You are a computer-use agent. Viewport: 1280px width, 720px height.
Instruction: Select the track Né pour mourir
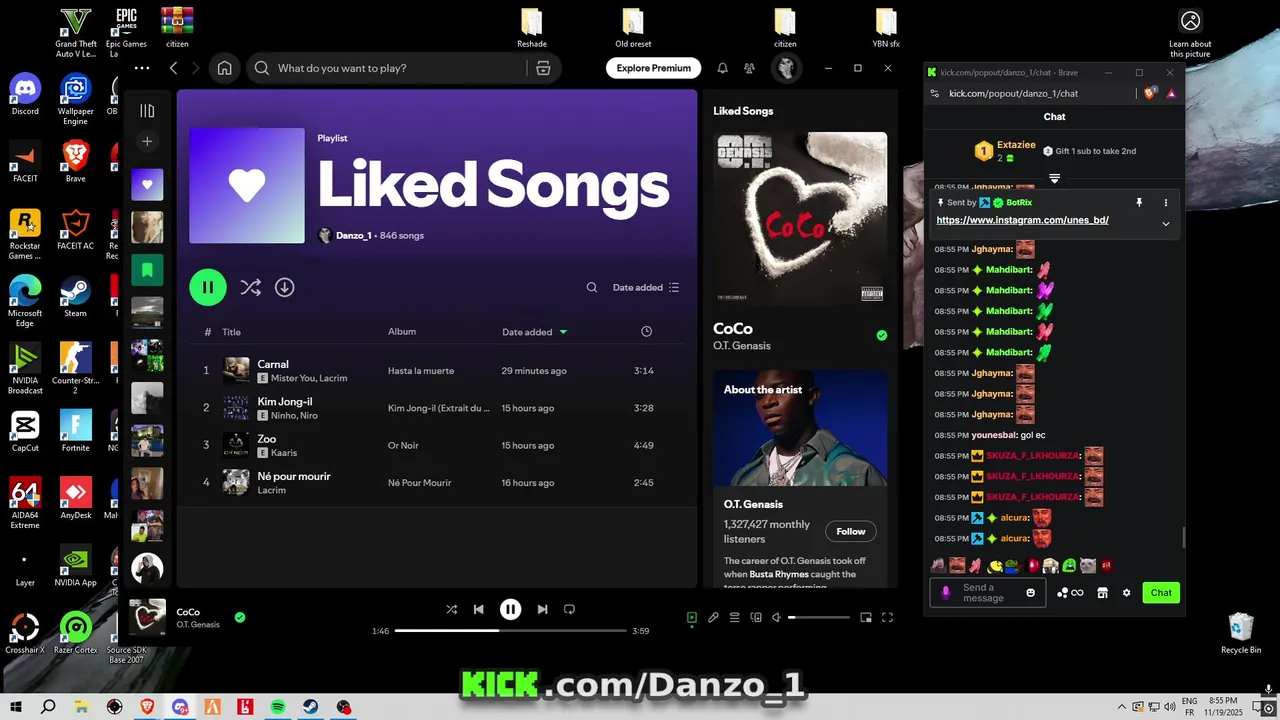(437, 483)
